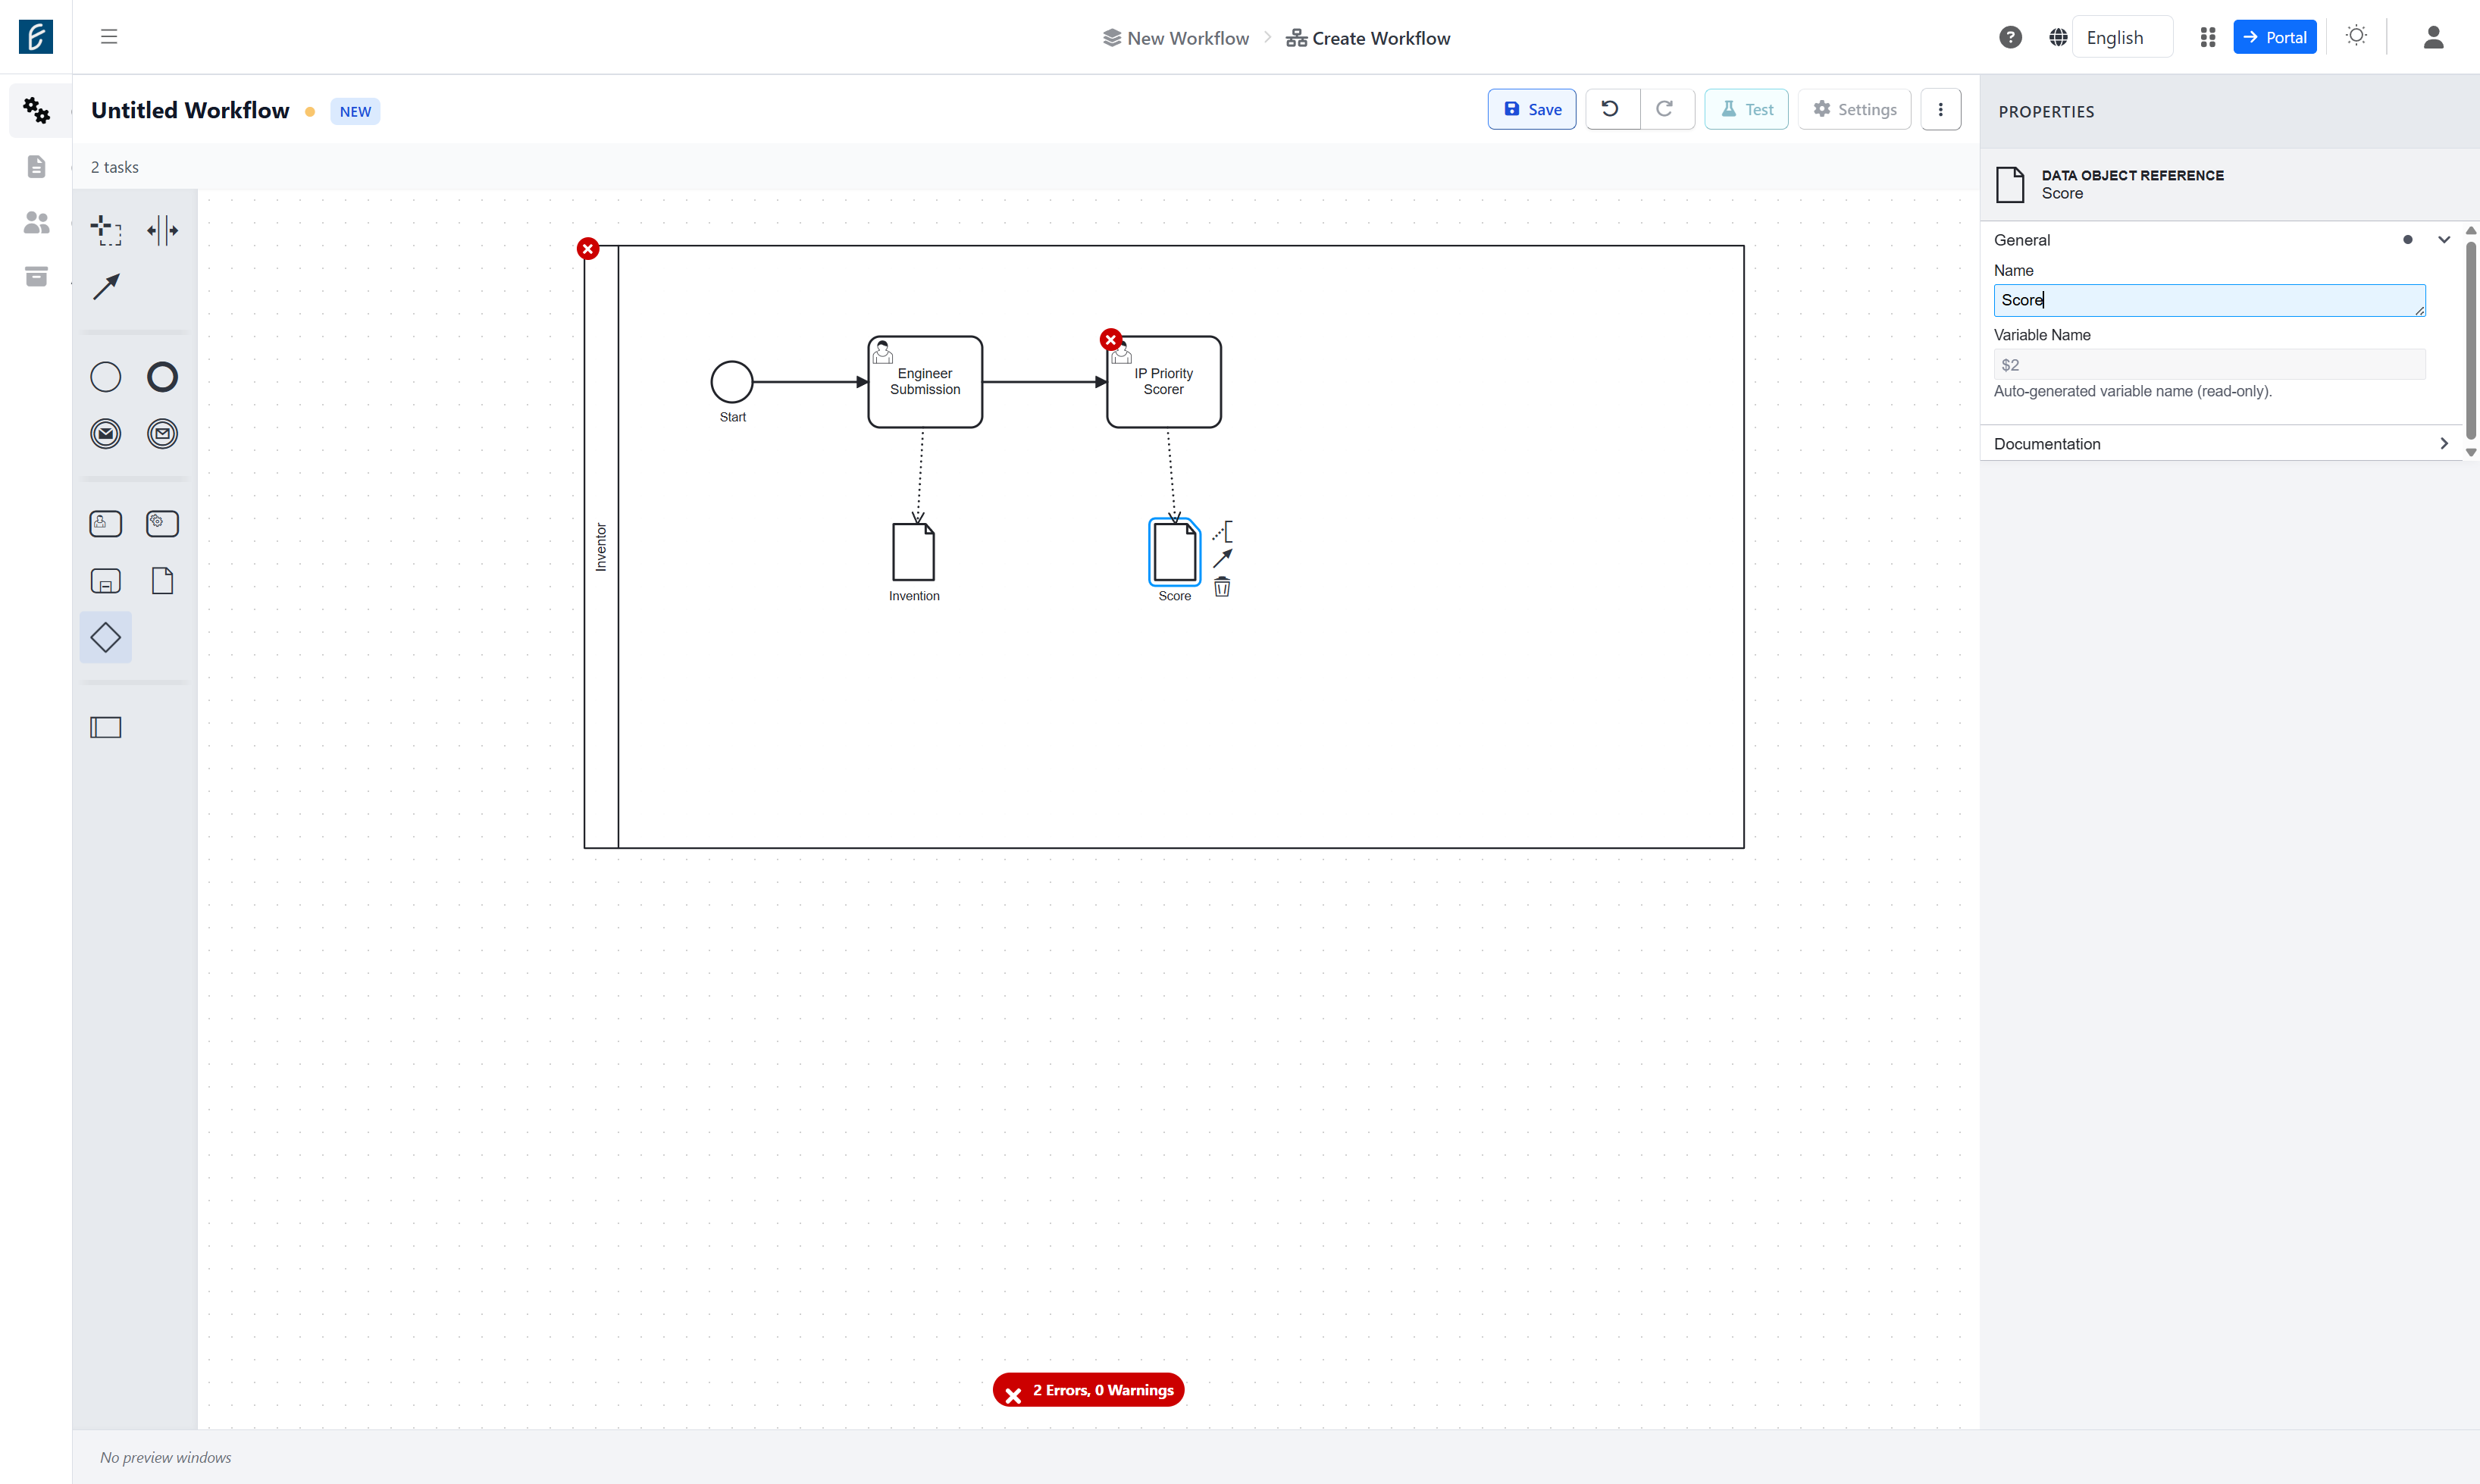Open the user account menu
Viewport: 2480px width, 1484px height.
pos(2433,37)
